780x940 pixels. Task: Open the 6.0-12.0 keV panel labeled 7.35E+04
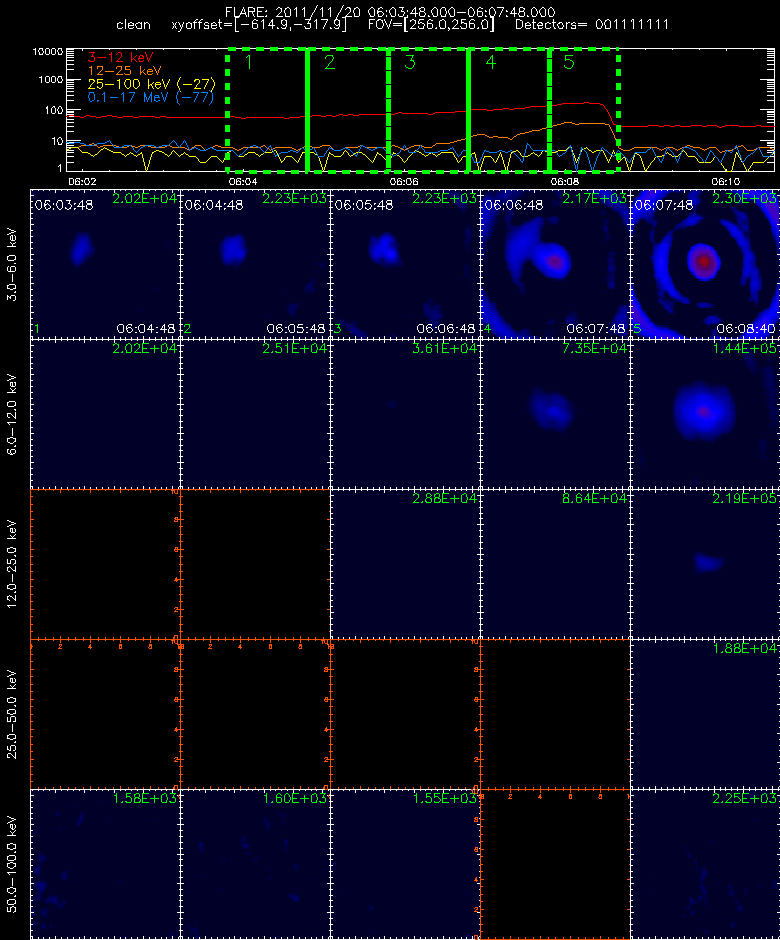tap(555, 414)
